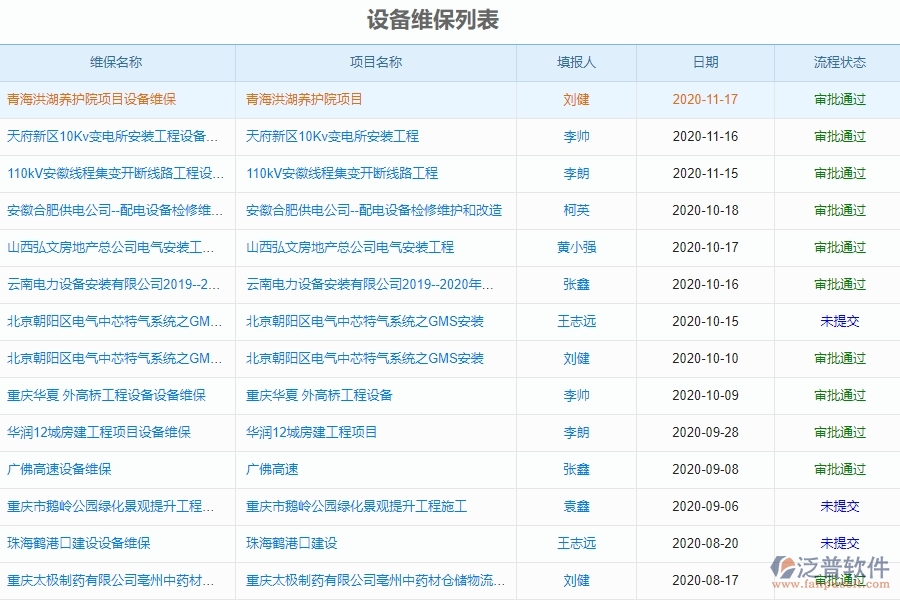Sort the table by 日期 column header

pos(704,61)
